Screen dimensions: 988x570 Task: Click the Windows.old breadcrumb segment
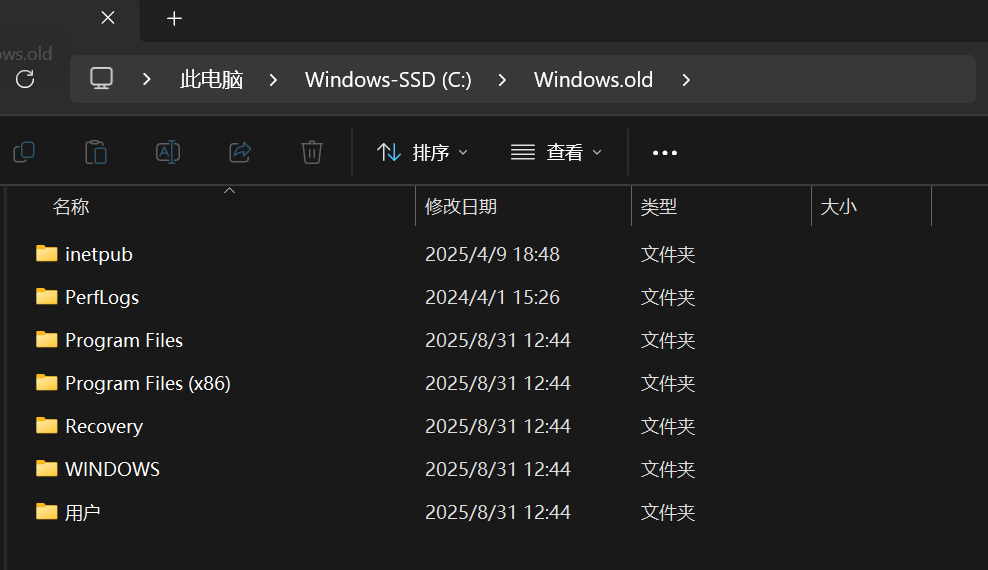pos(594,80)
